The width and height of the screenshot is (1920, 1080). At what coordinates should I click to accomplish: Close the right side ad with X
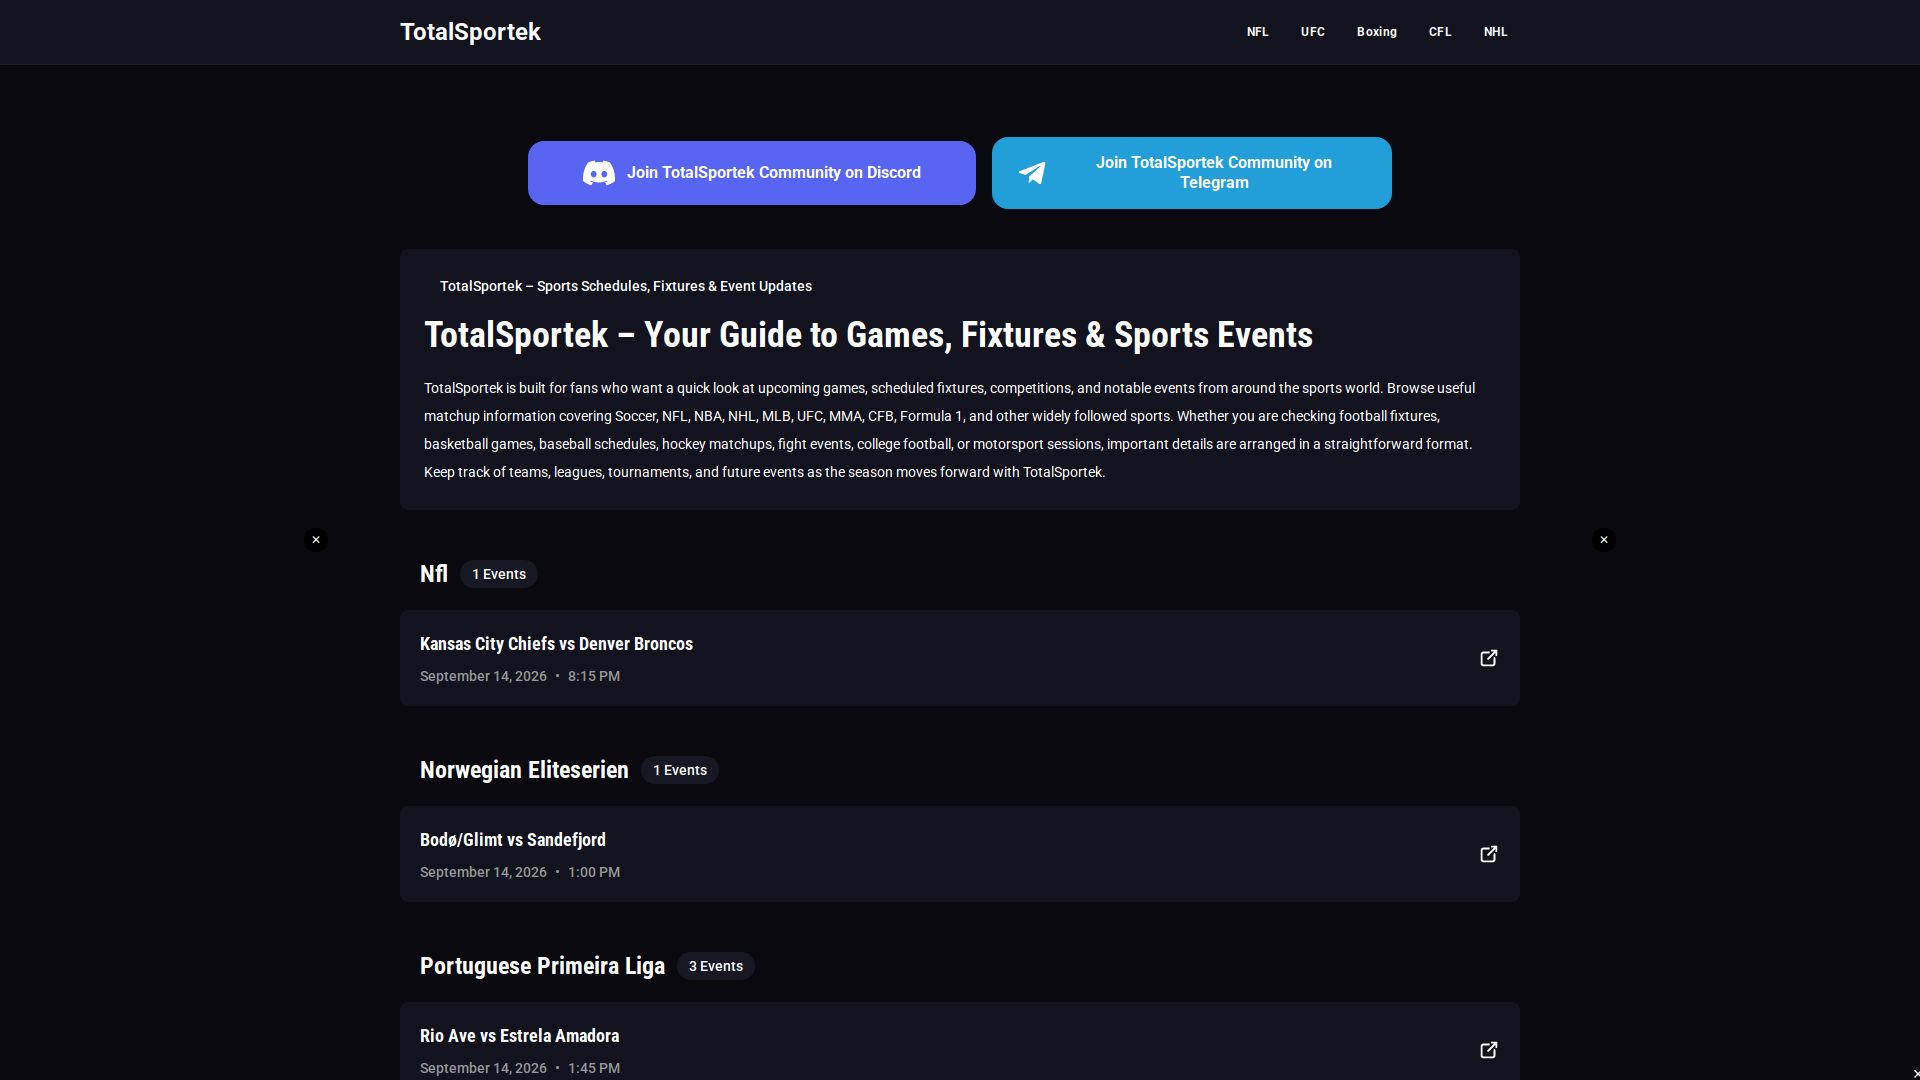click(x=1604, y=540)
